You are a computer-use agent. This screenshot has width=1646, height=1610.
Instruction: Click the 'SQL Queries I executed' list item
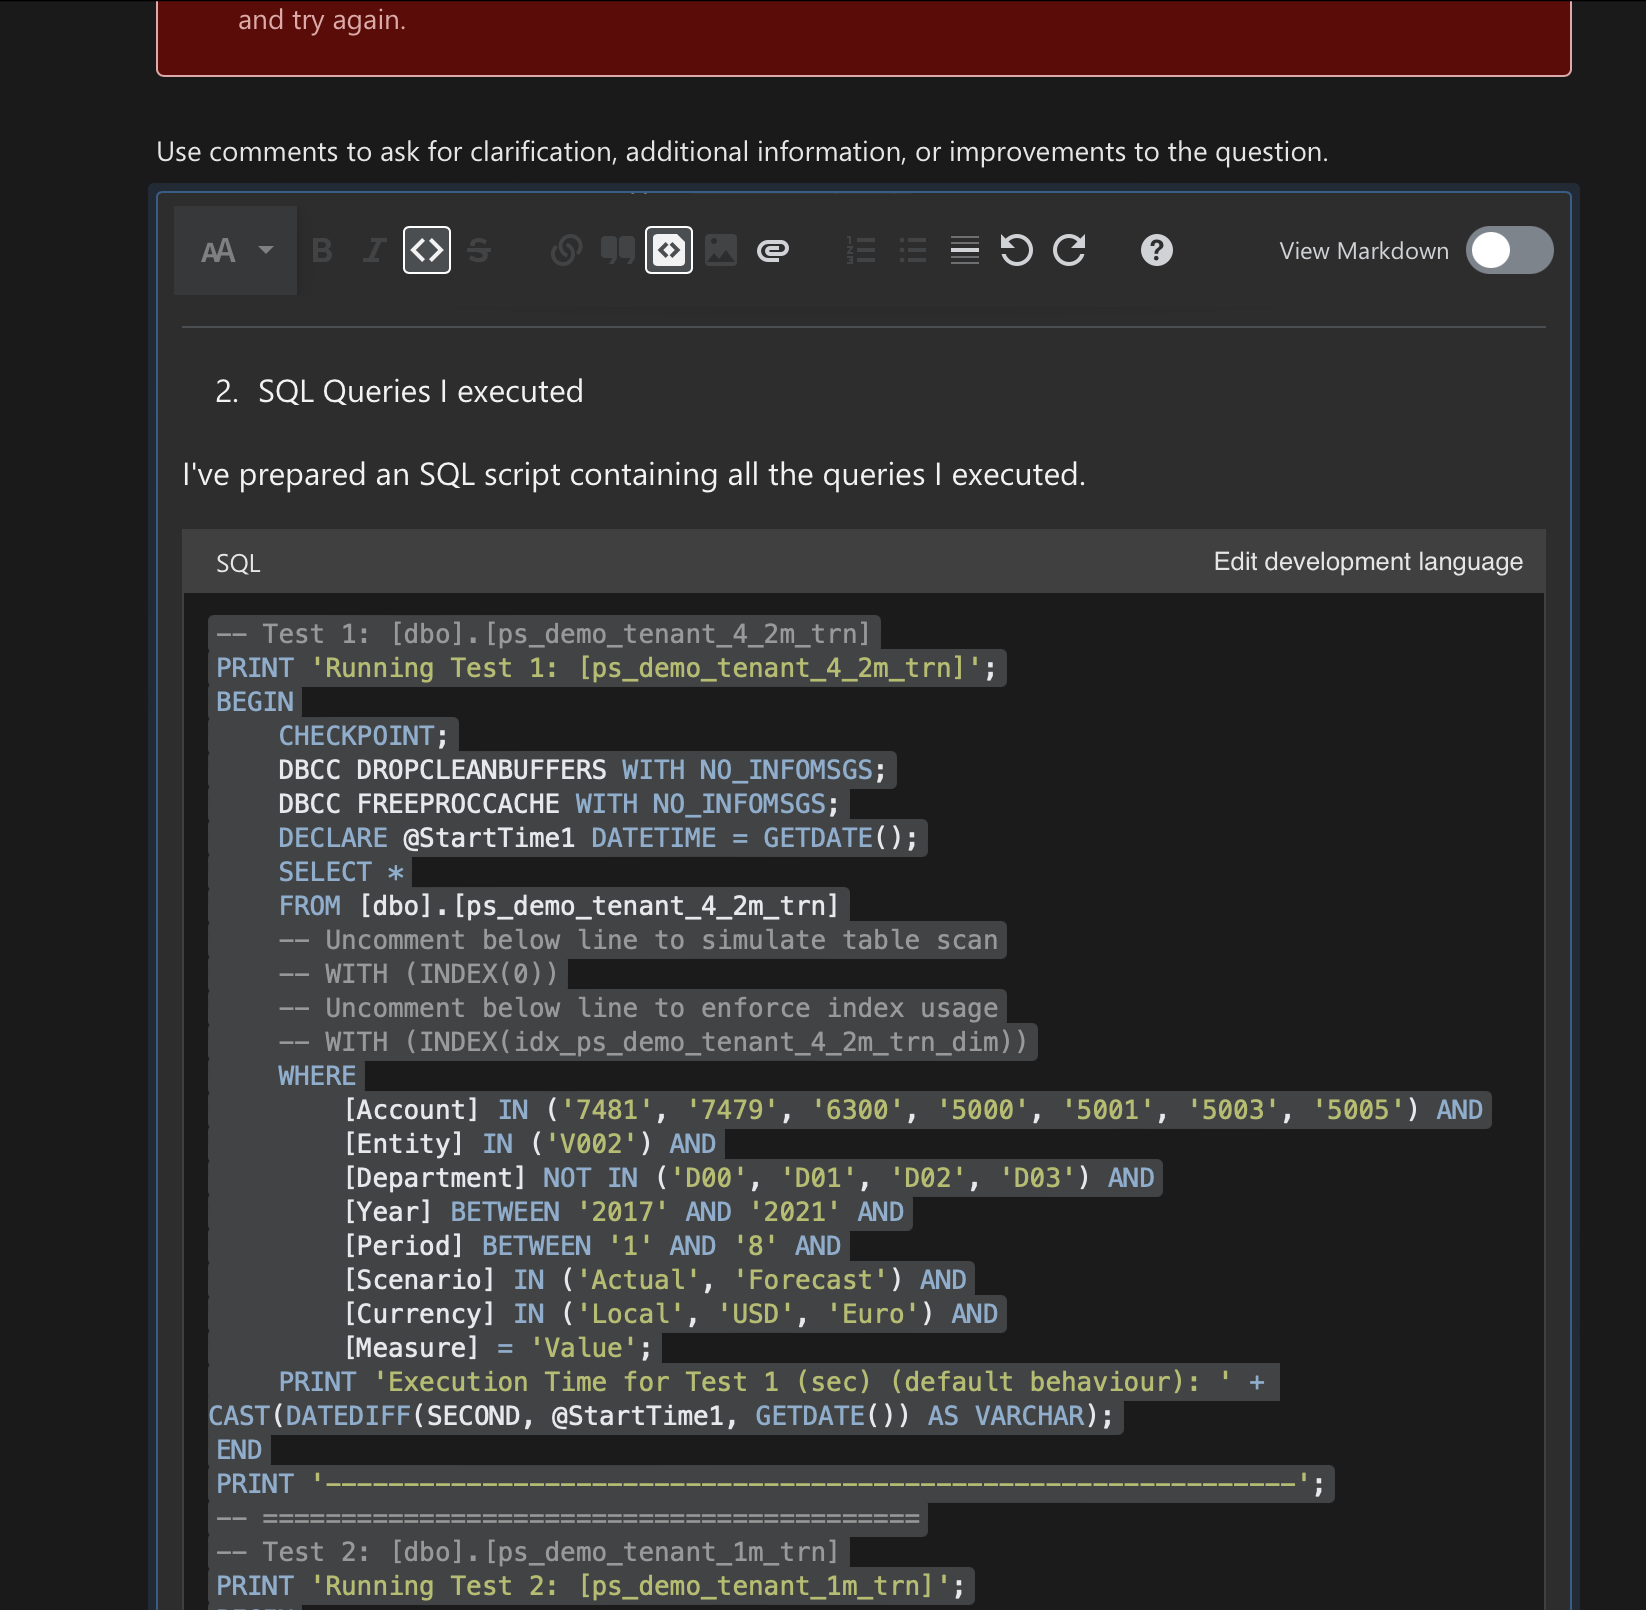pyautogui.click(x=420, y=391)
